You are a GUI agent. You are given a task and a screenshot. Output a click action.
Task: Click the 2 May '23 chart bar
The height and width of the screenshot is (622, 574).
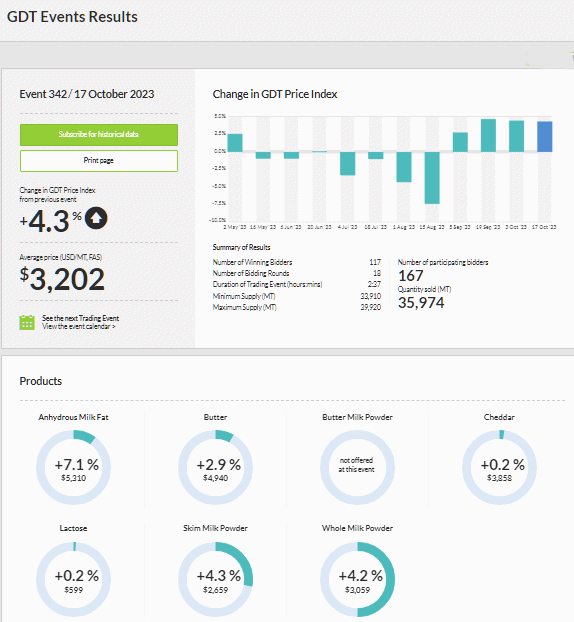point(235,143)
